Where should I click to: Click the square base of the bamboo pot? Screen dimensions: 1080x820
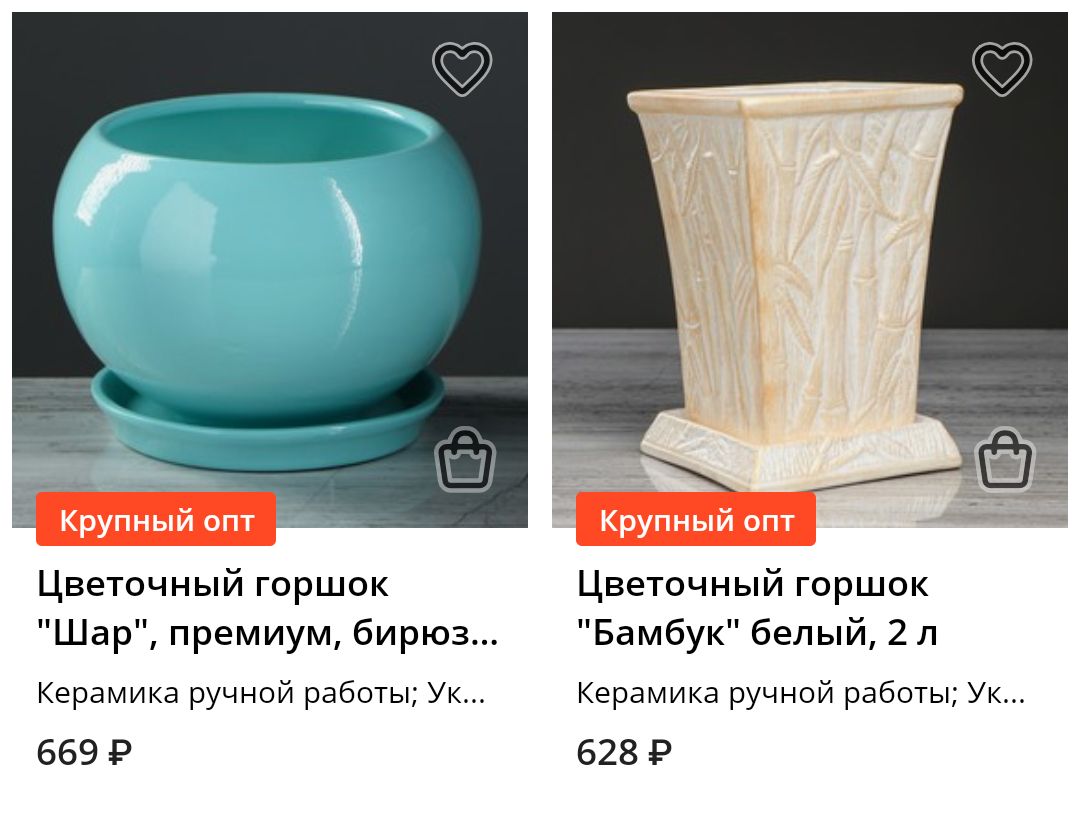coord(799,451)
